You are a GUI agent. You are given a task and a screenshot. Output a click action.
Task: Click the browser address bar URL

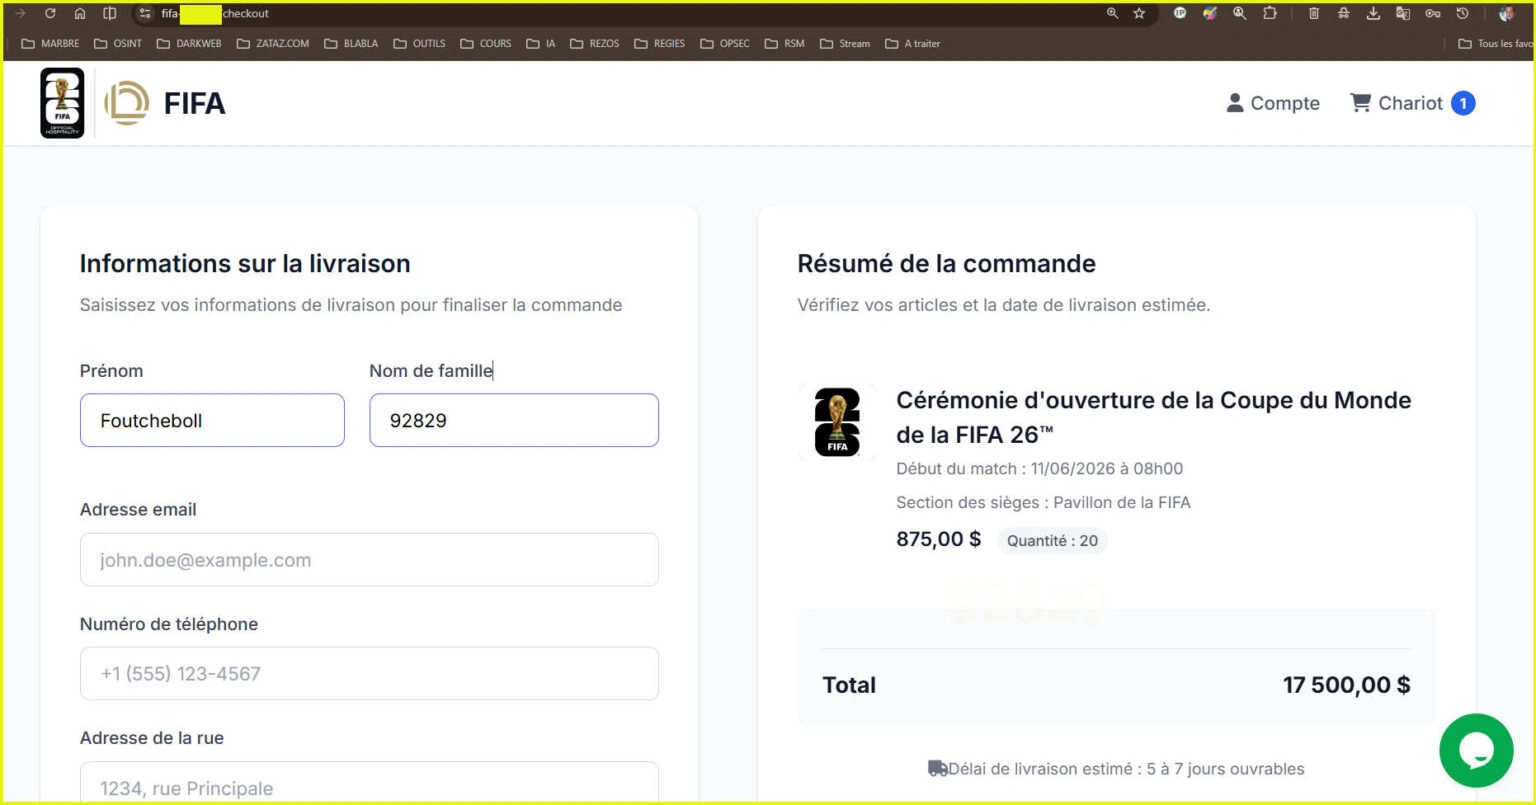[215, 14]
